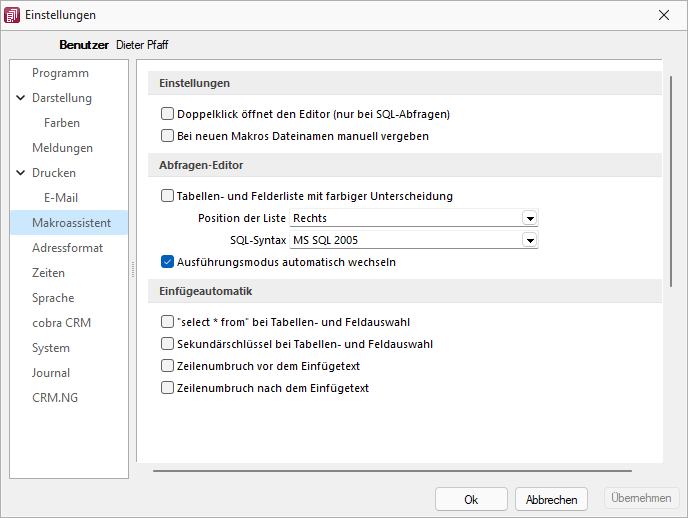Enable Doppelklick öffnet den Editor checkbox

click(x=167, y=114)
